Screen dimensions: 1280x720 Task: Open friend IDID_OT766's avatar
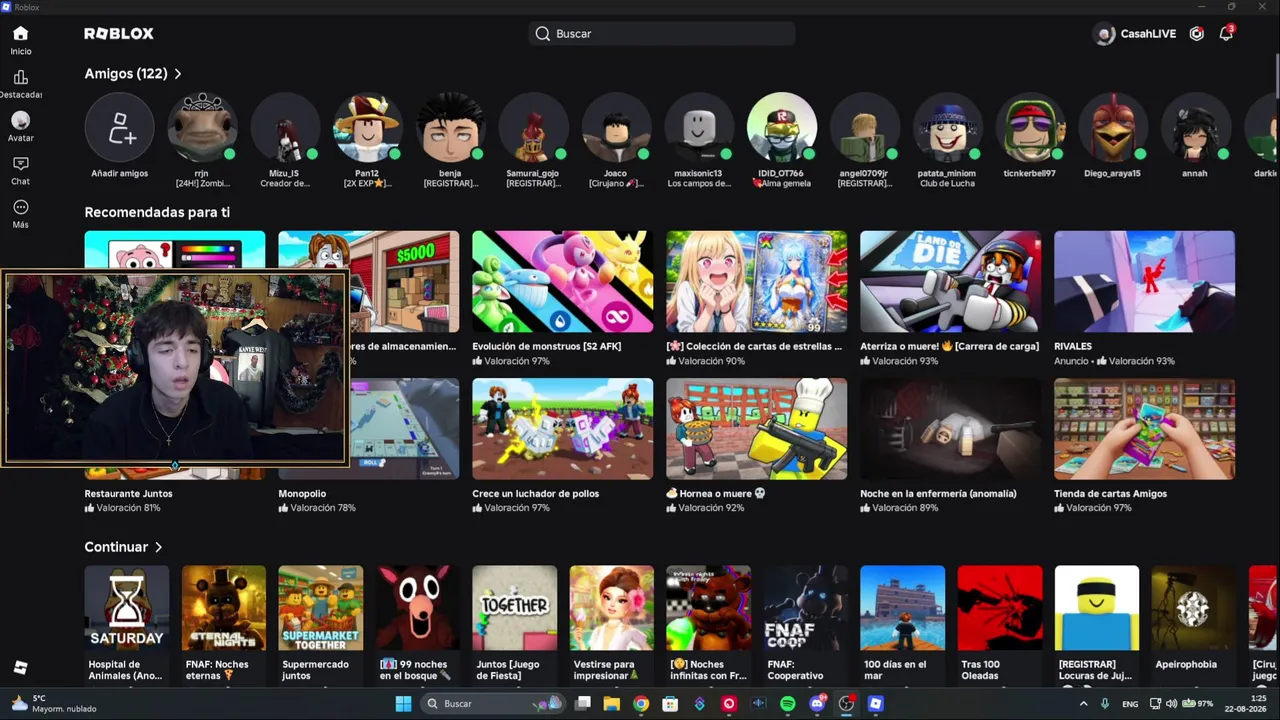pyautogui.click(x=782, y=128)
